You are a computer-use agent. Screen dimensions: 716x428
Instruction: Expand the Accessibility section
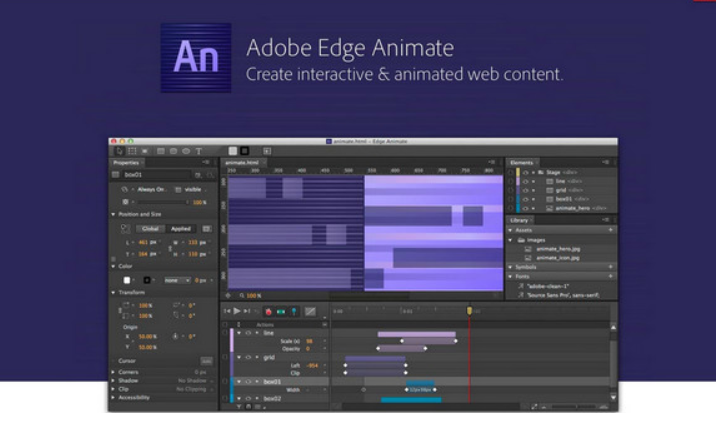point(113,398)
